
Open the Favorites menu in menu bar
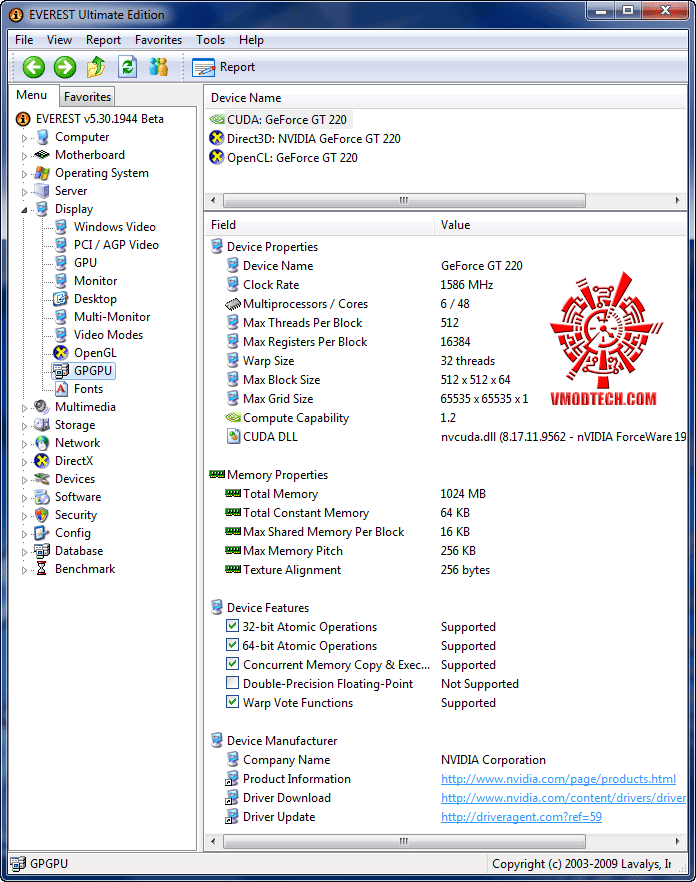(158, 40)
